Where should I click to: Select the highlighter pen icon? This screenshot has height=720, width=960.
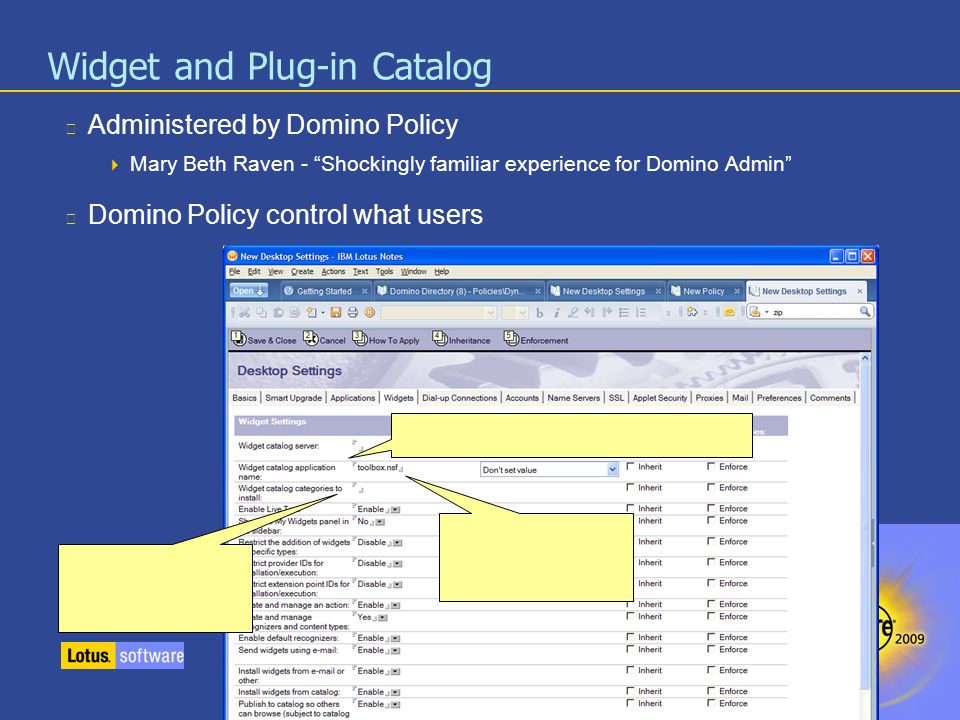click(x=573, y=313)
